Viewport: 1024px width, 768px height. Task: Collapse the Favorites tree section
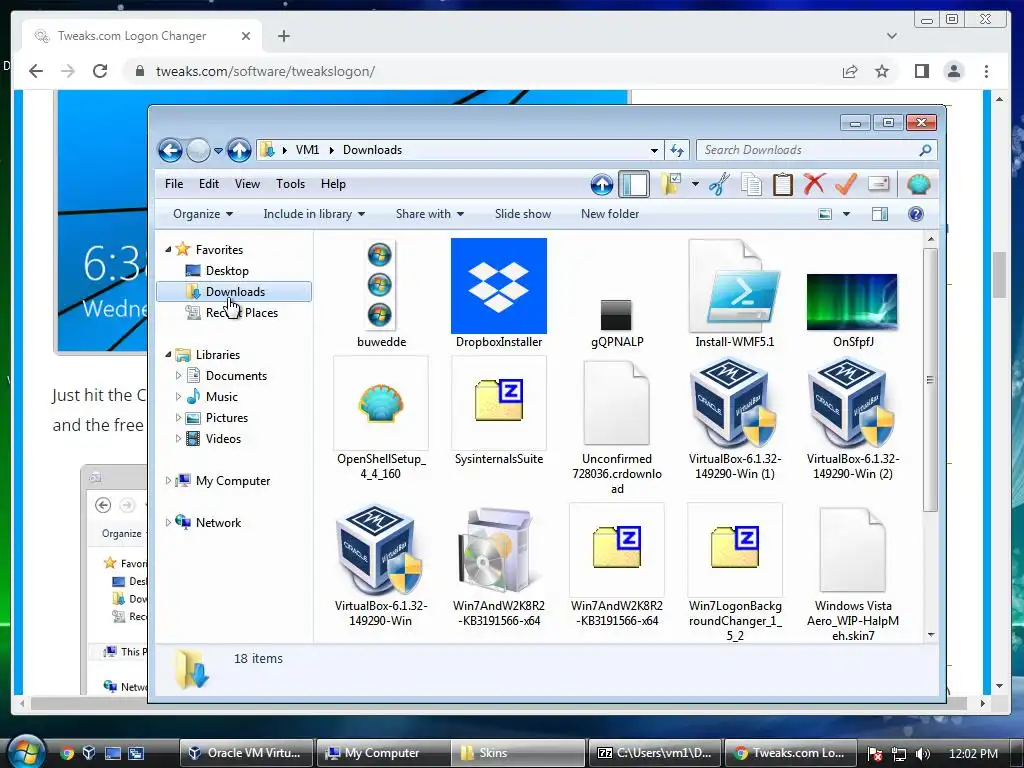(x=168, y=249)
